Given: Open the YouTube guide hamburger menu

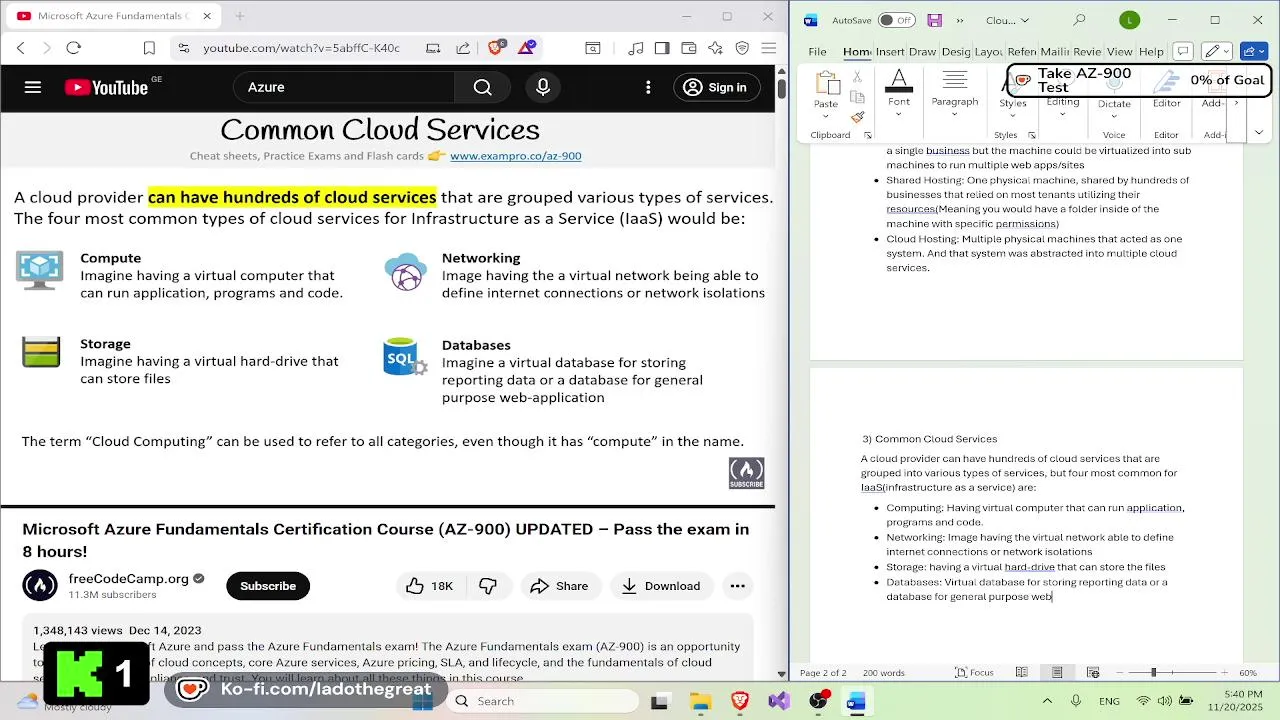Looking at the screenshot, I should click(33, 87).
